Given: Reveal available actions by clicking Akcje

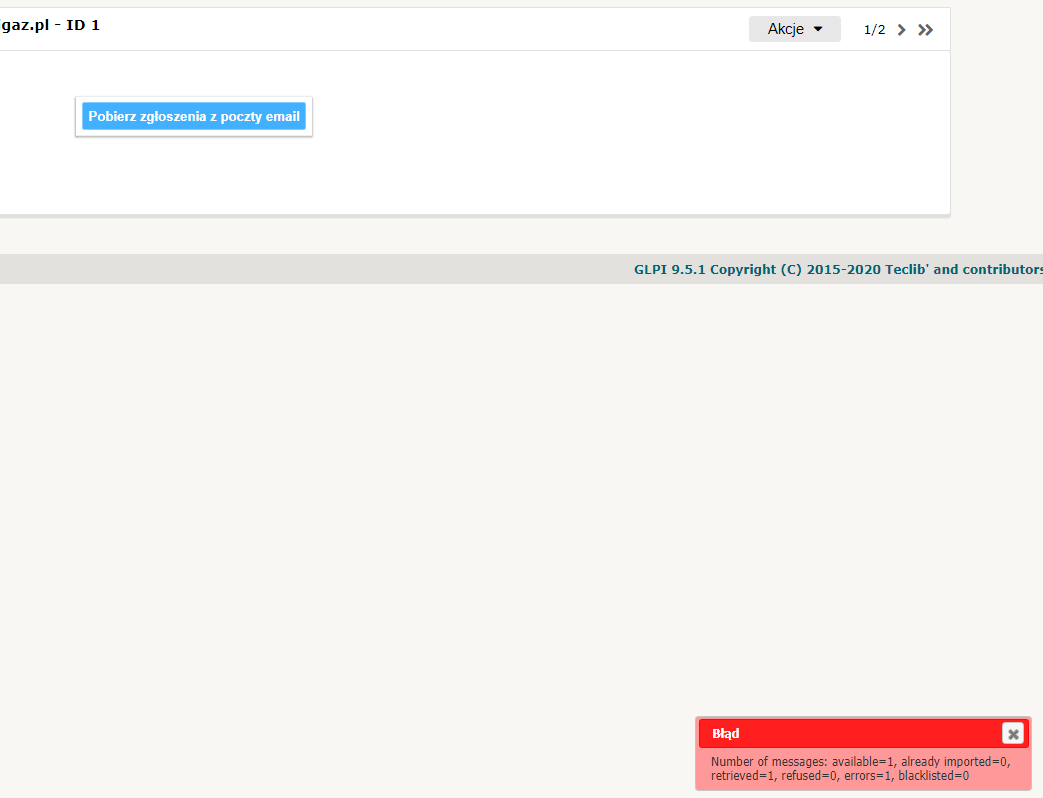Looking at the screenshot, I should pos(794,29).
